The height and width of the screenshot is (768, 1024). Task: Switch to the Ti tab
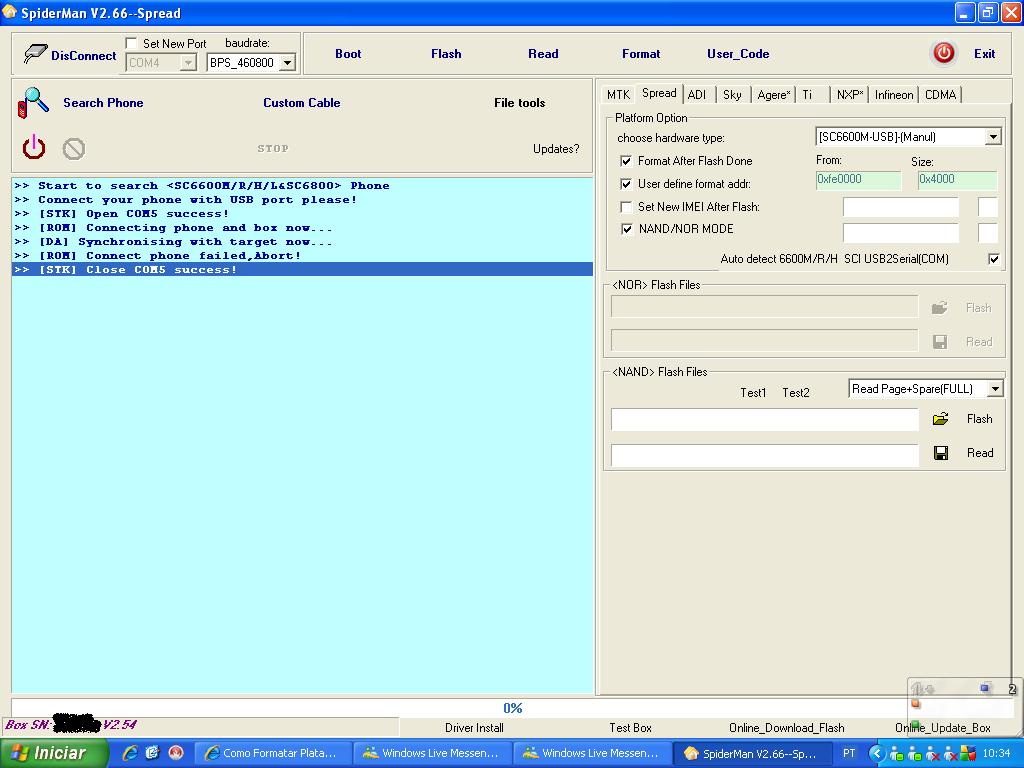point(808,95)
